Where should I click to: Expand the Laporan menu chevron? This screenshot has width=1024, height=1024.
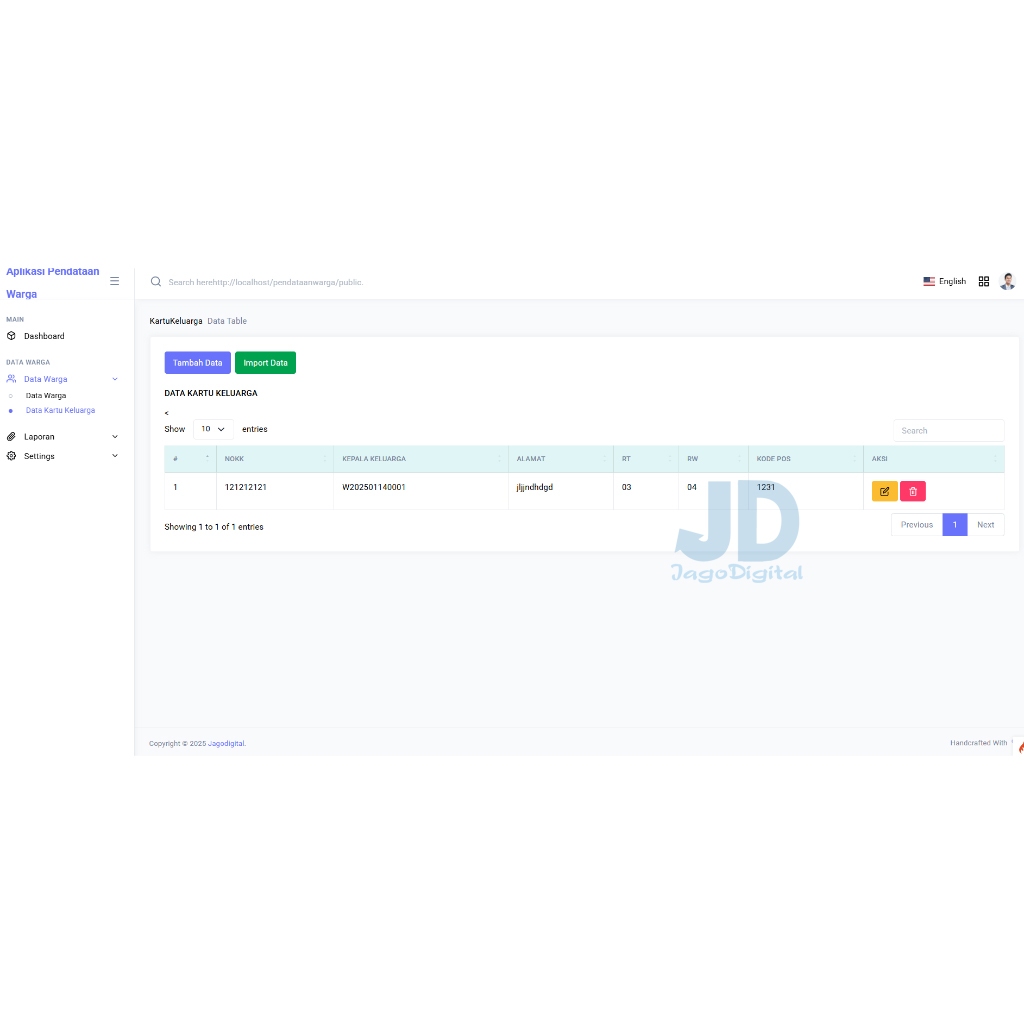coord(115,436)
